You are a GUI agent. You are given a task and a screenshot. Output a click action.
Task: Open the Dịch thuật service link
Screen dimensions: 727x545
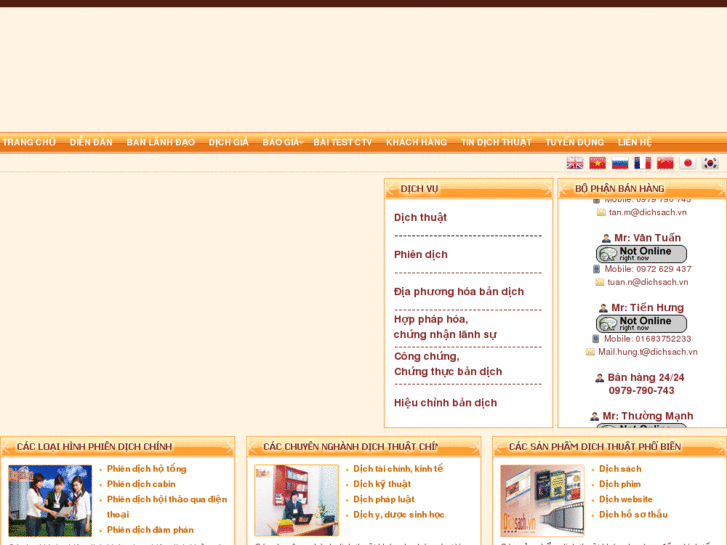[x=421, y=218]
